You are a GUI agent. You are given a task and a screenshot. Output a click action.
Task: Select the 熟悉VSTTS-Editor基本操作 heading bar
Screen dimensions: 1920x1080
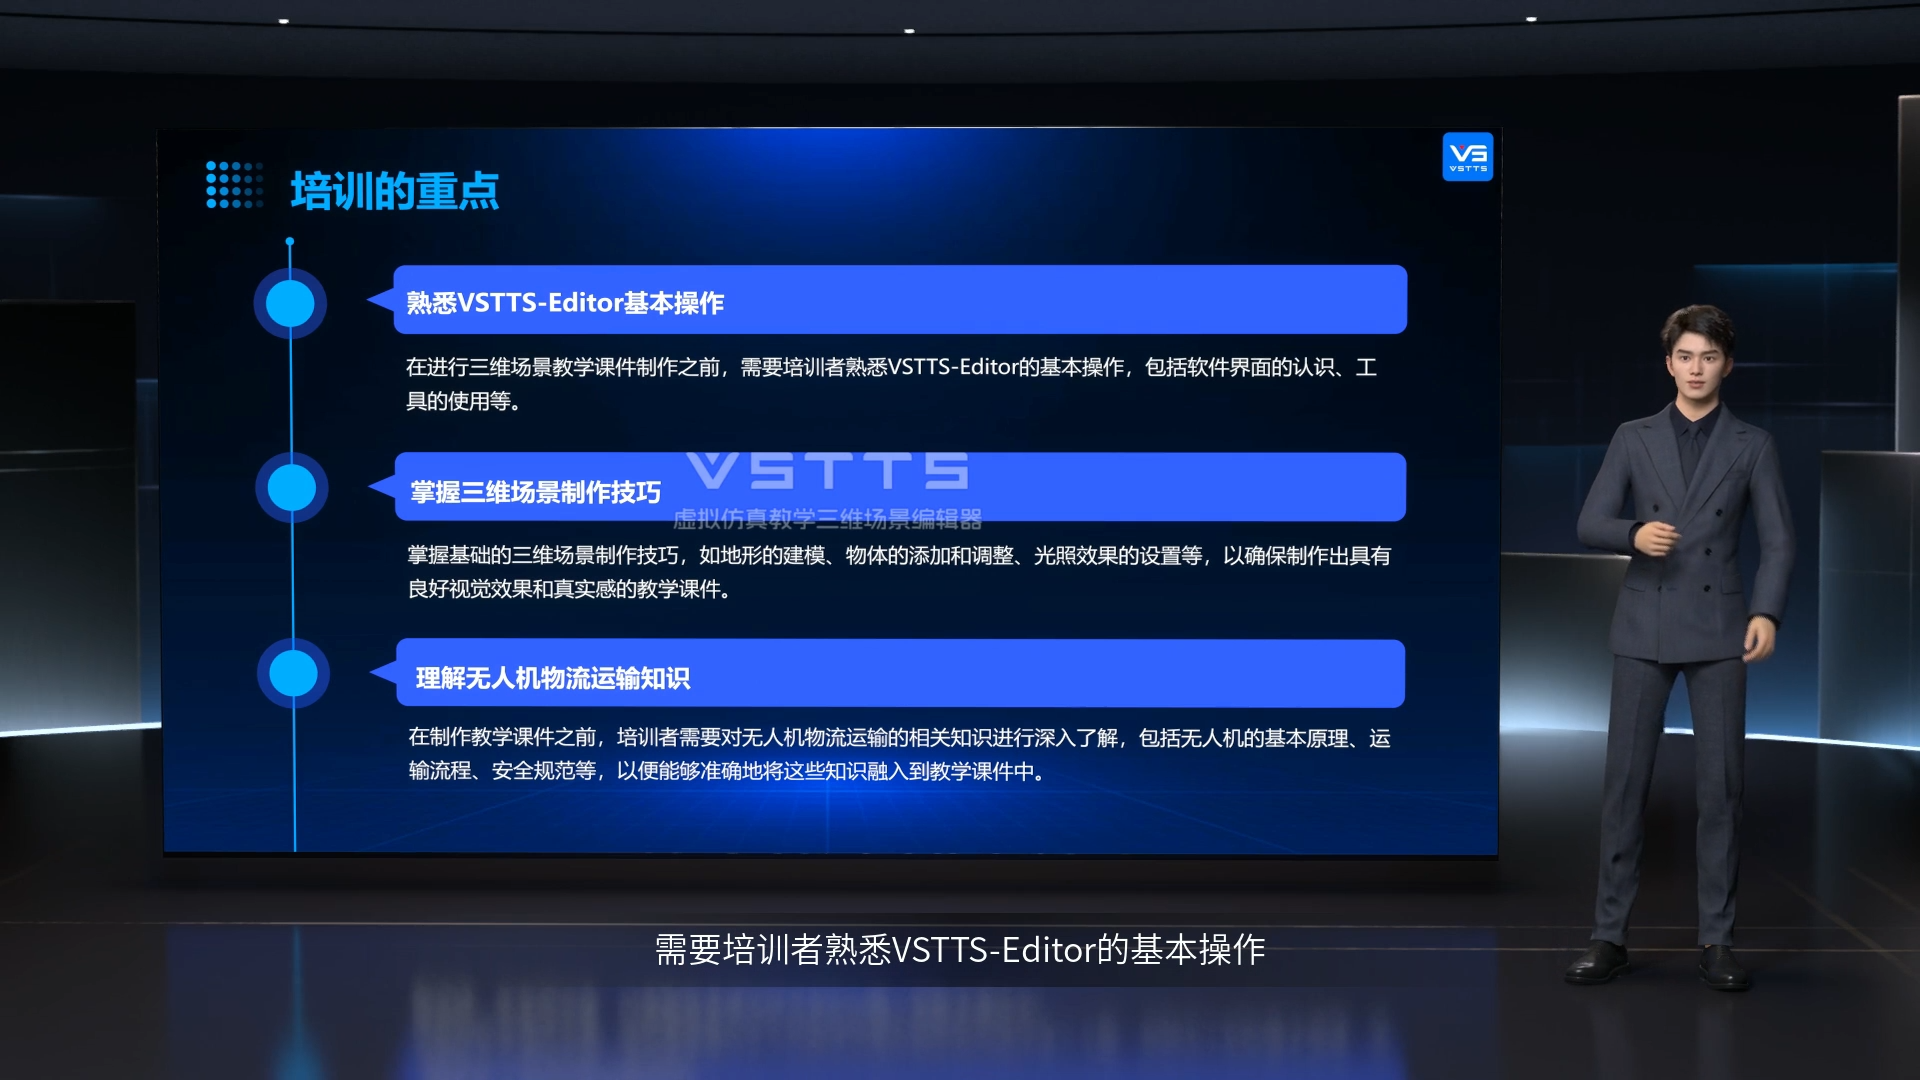(x=887, y=300)
